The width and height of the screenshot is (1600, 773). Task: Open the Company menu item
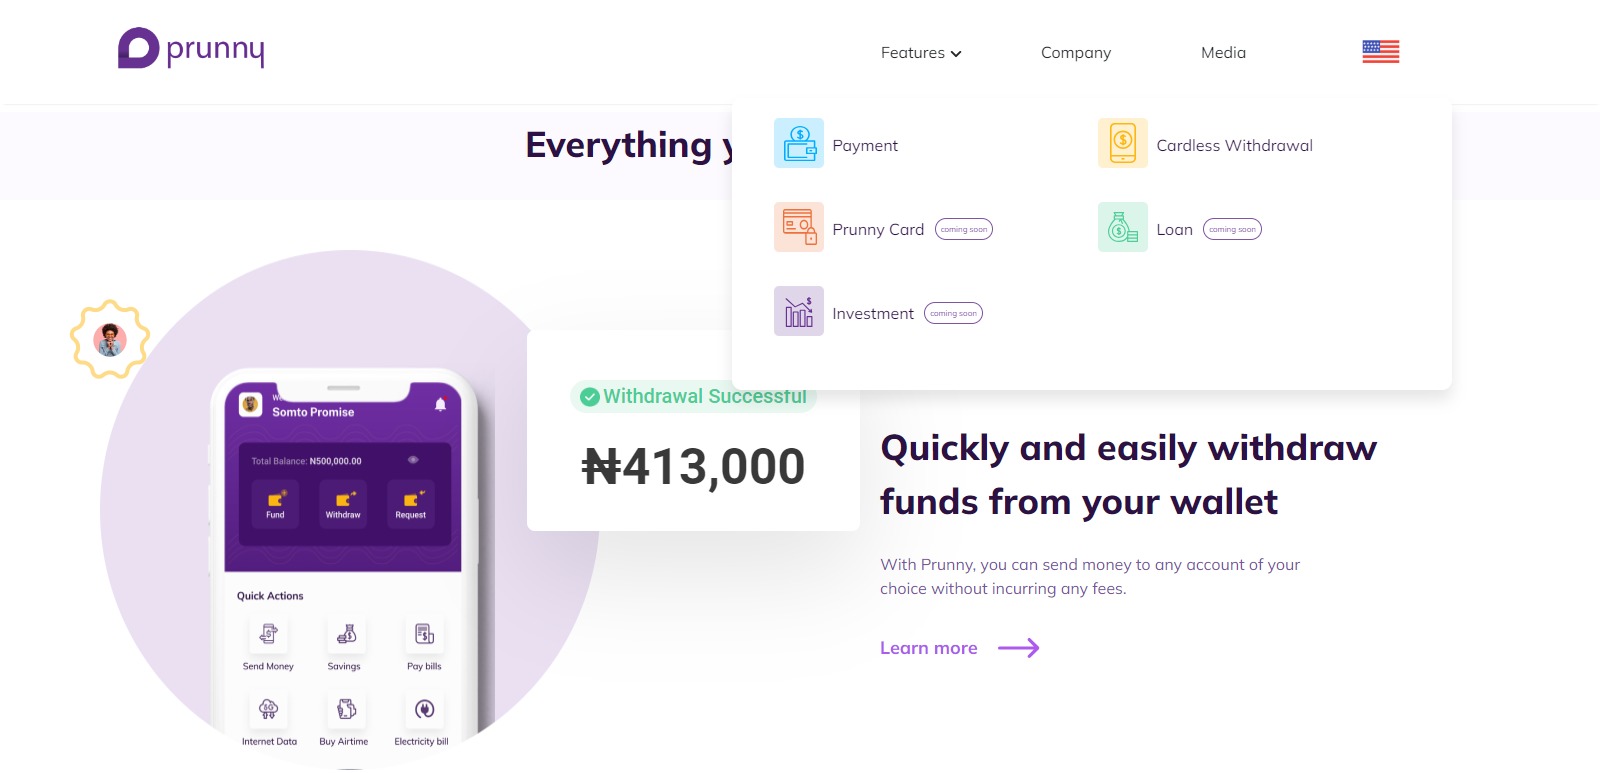1075,53
